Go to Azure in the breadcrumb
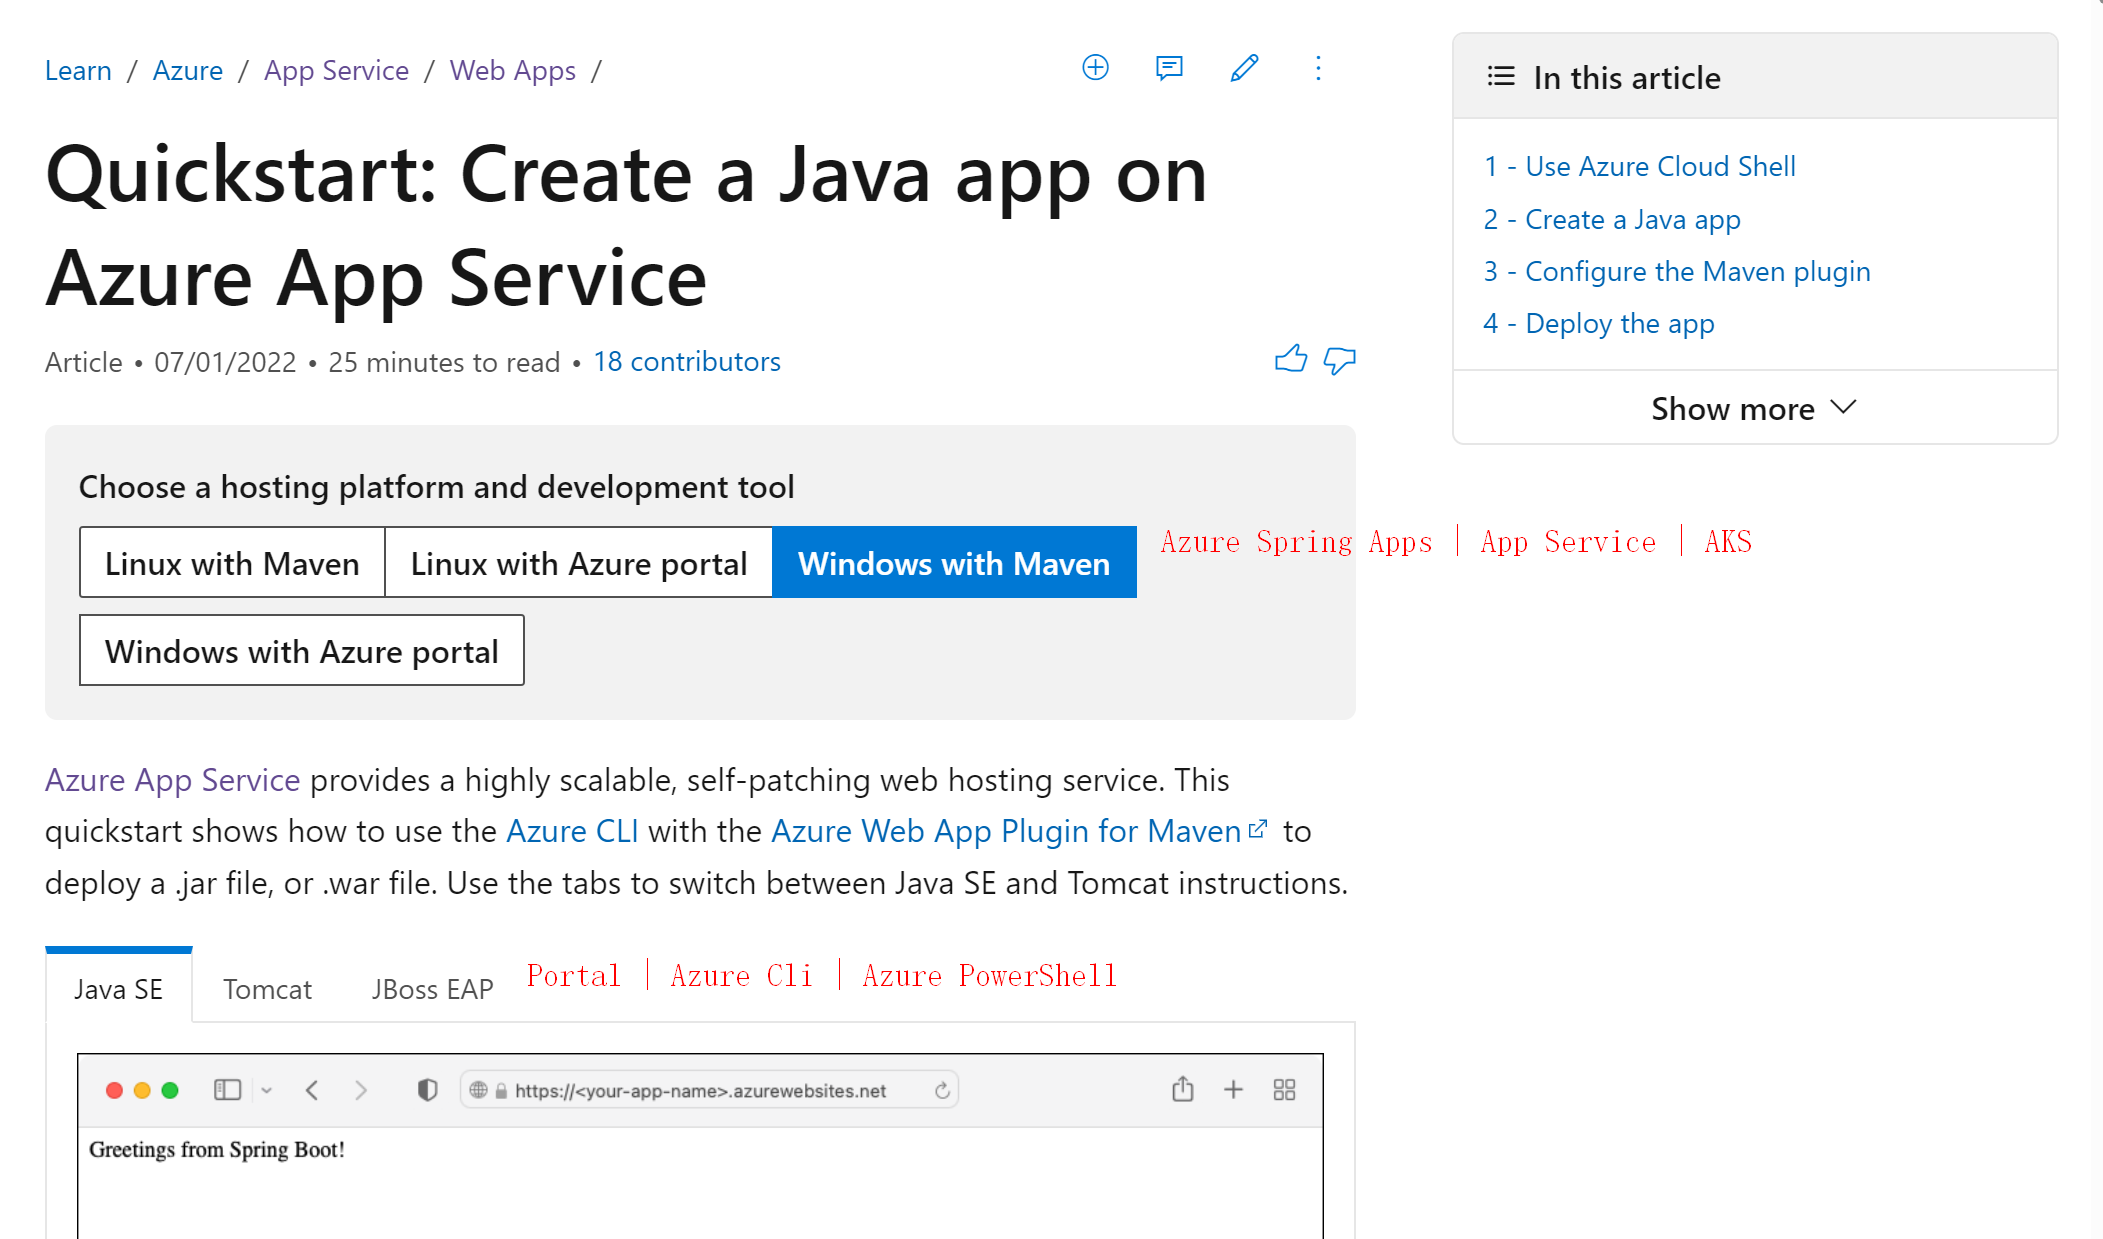2103x1239 pixels. (188, 70)
